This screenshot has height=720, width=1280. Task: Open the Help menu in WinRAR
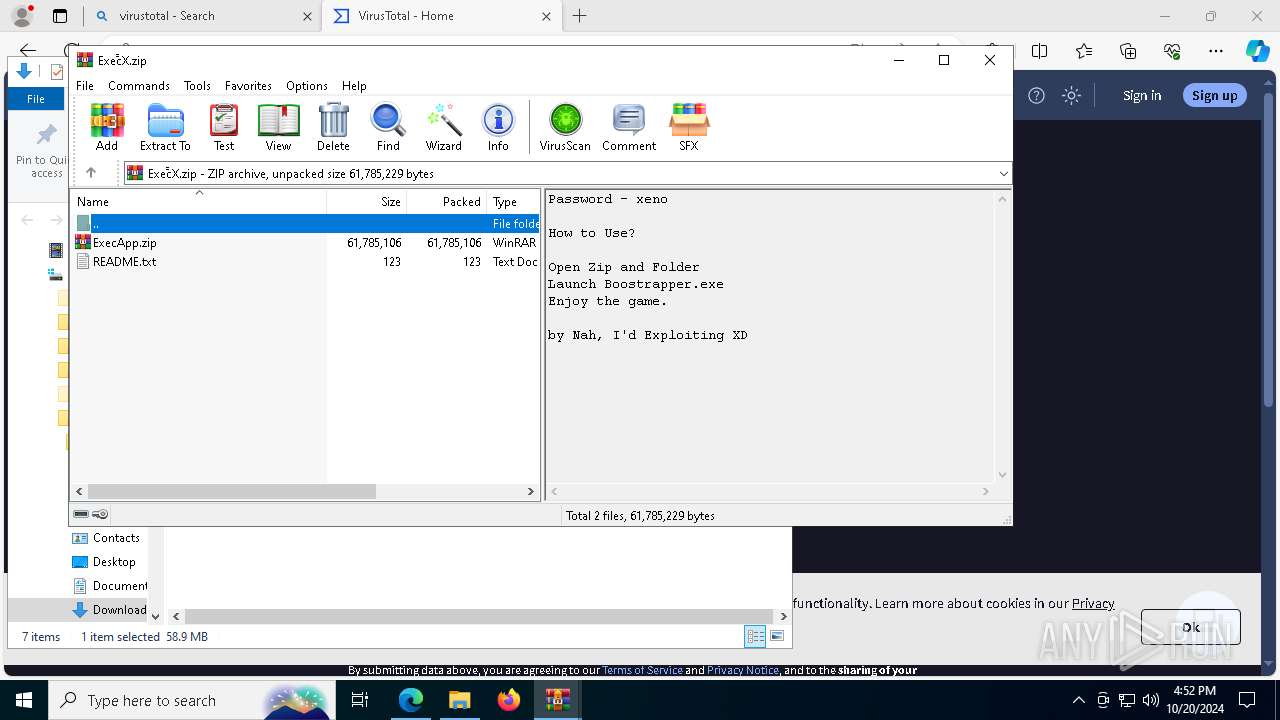354,86
